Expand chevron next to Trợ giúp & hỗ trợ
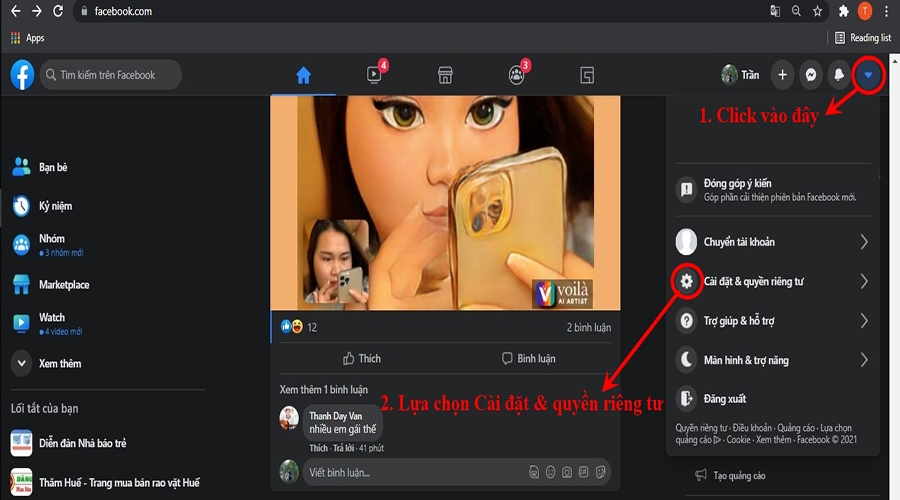Screen dimensions: 900x500 [x=864, y=320]
